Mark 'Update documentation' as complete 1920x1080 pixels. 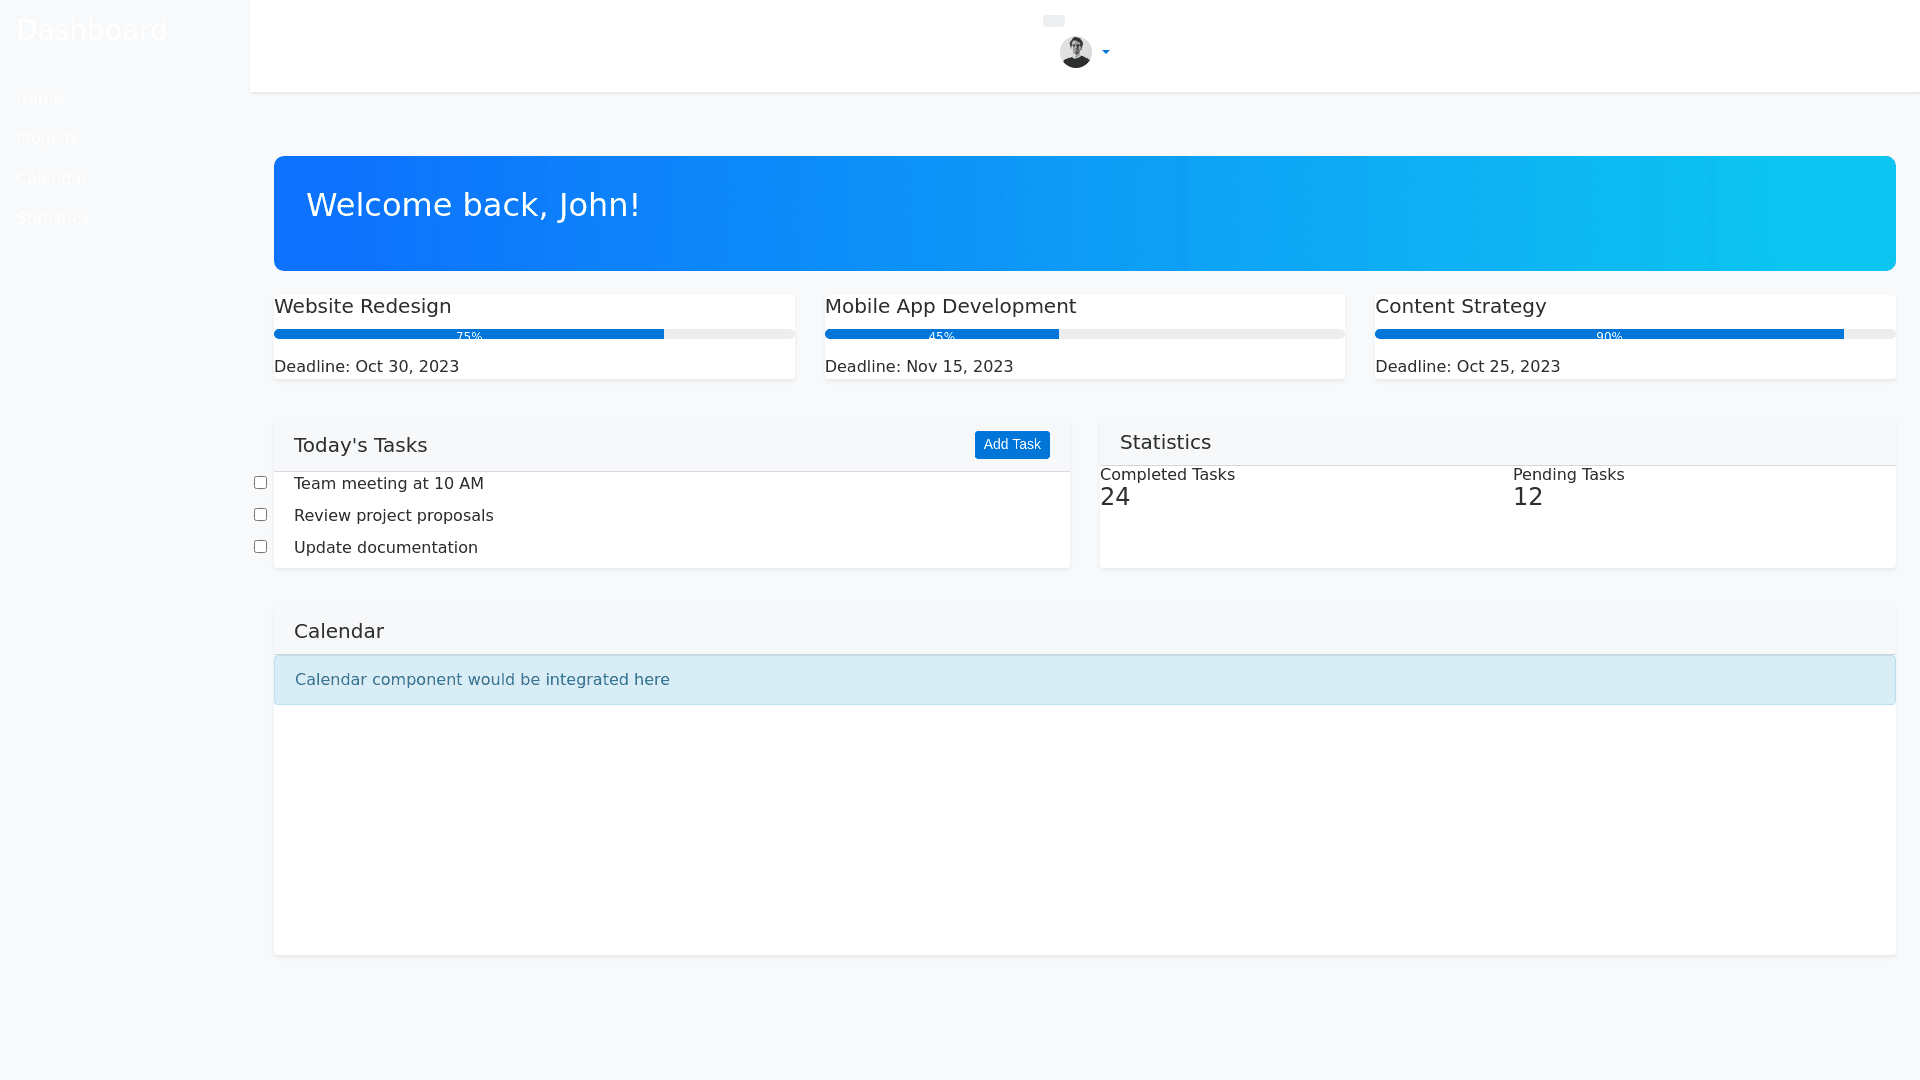coord(260,546)
